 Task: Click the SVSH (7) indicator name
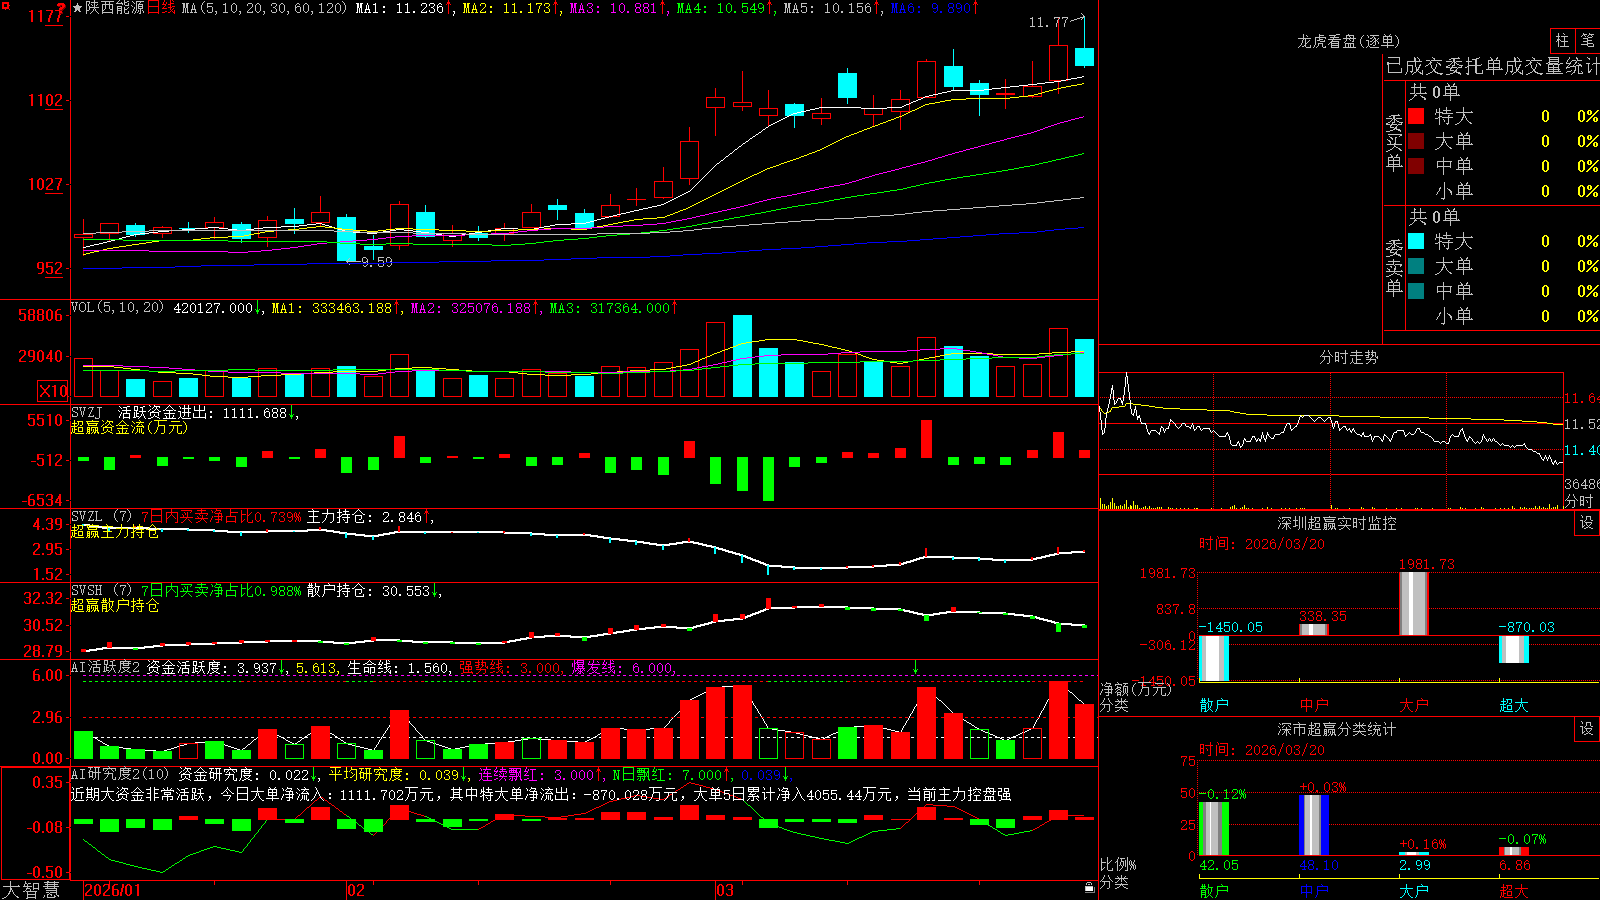click(x=102, y=590)
